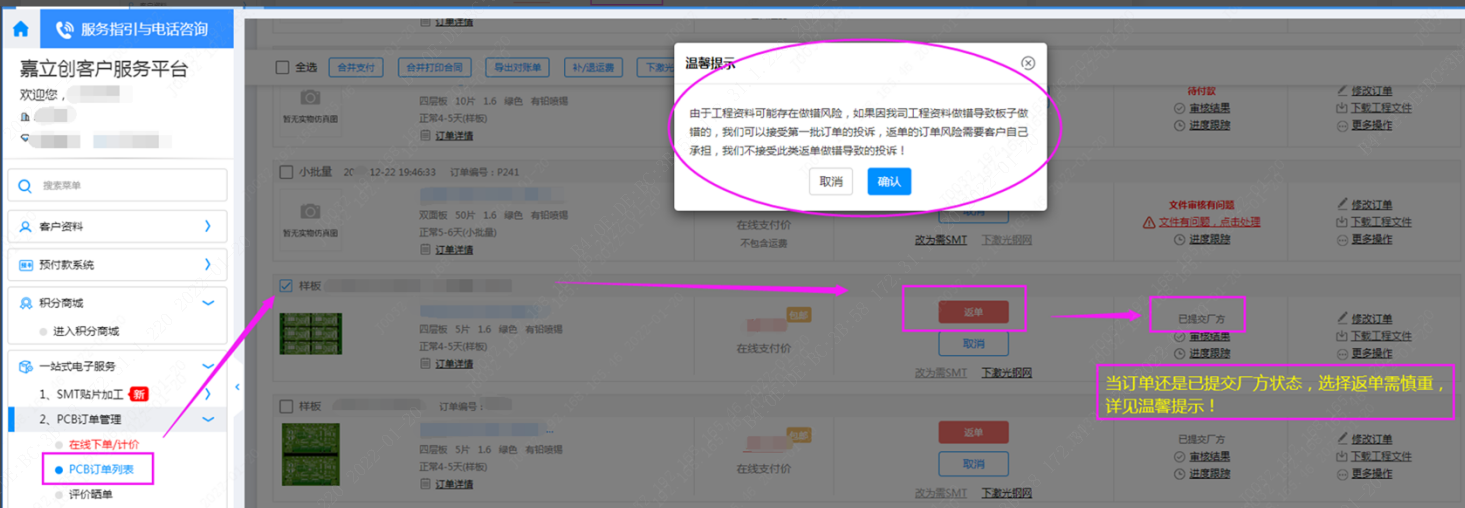Close the 温馨提示 dialog with X icon
The width and height of the screenshot is (1465, 508).
coord(1027,63)
